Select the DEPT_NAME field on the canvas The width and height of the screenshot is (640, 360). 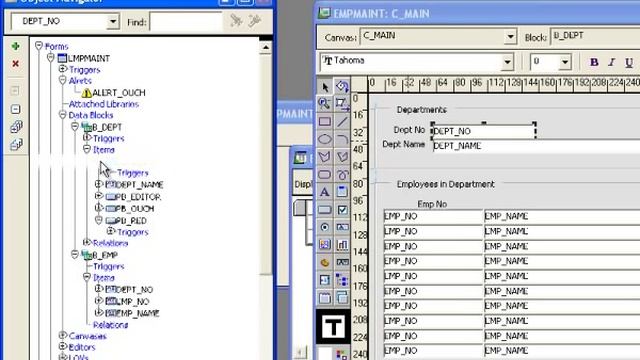point(536,146)
